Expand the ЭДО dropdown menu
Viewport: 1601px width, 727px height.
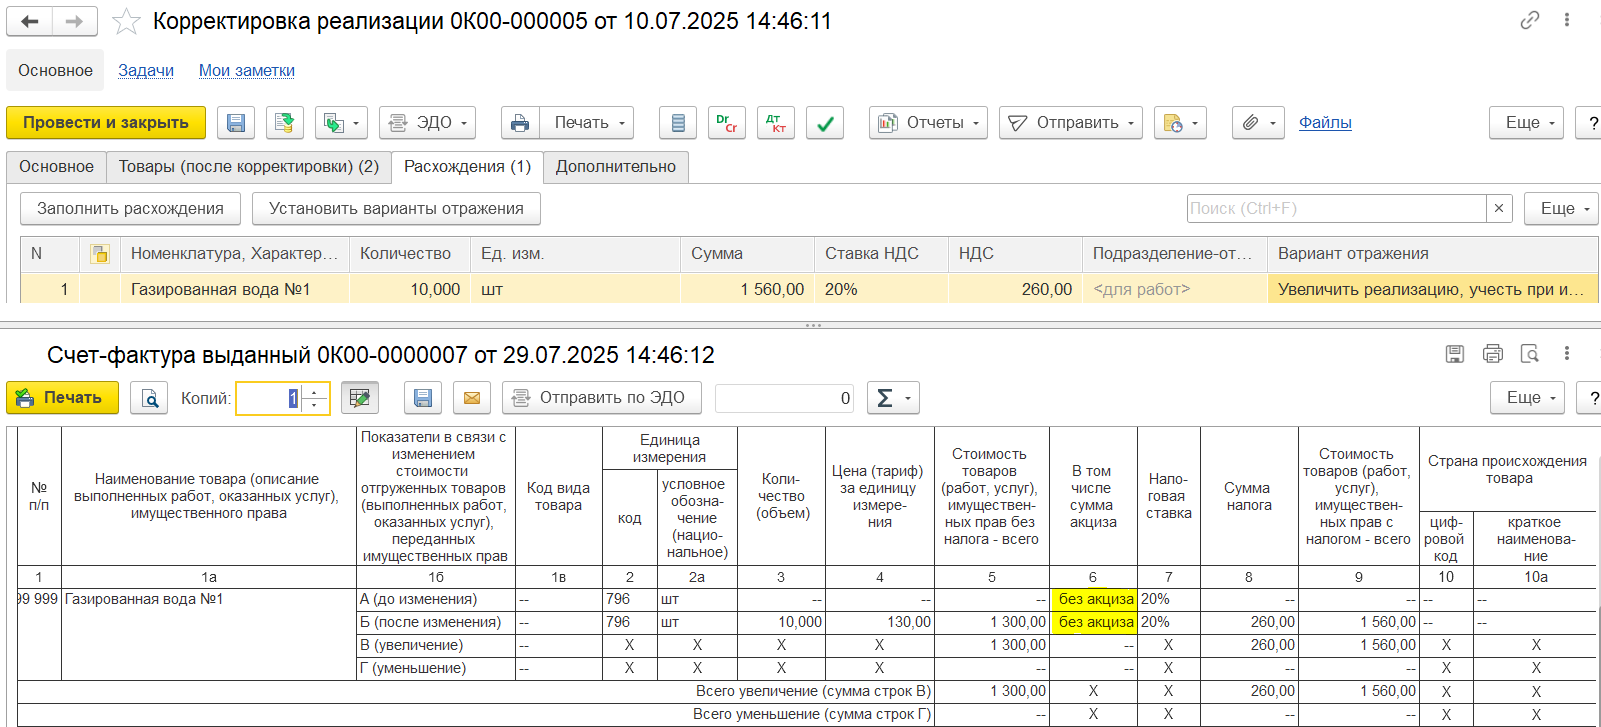click(x=427, y=123)
